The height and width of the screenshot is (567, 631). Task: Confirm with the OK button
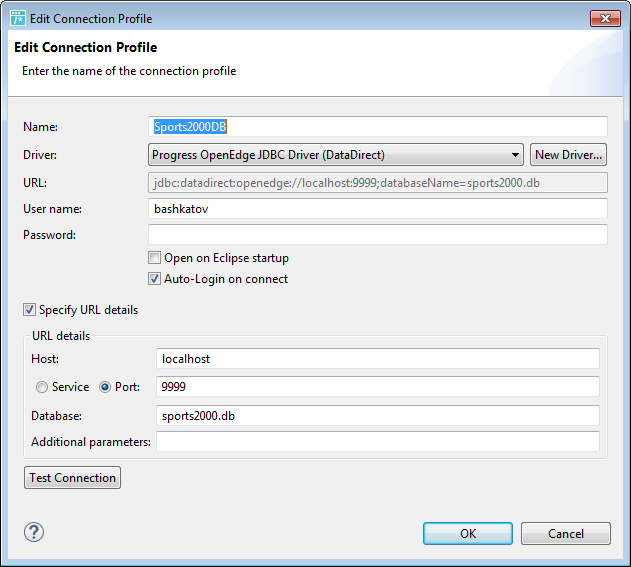click(x=468, y=534)
